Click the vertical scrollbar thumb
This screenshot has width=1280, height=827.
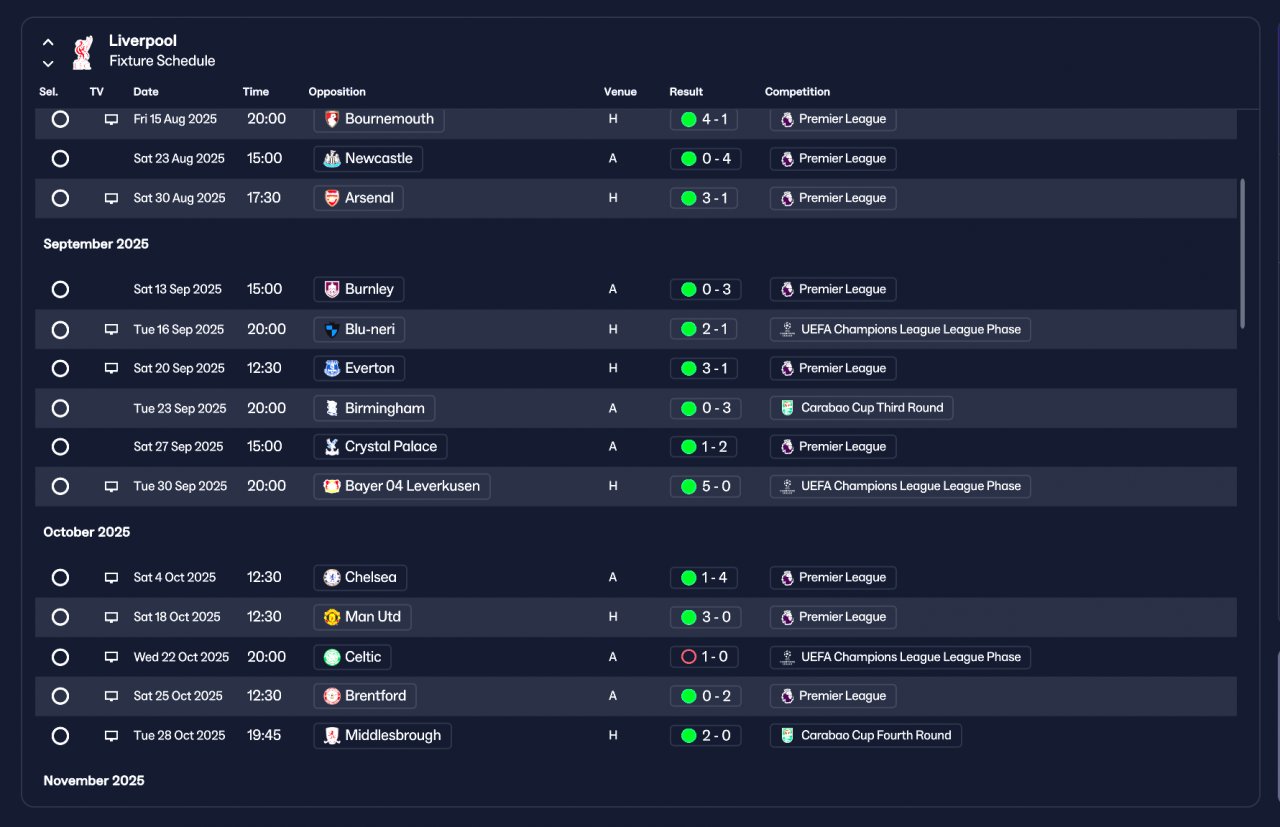tap(1243, 253)
